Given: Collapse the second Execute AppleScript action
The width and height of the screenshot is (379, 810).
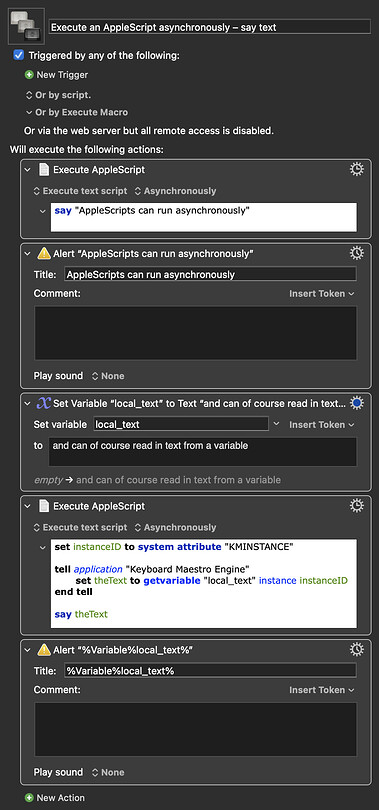Looking at the screenshot, I should 29,506.
